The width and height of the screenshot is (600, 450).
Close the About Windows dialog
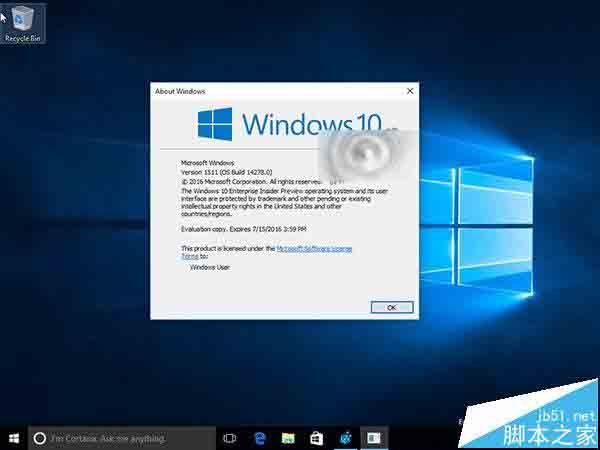pos(410,91)
